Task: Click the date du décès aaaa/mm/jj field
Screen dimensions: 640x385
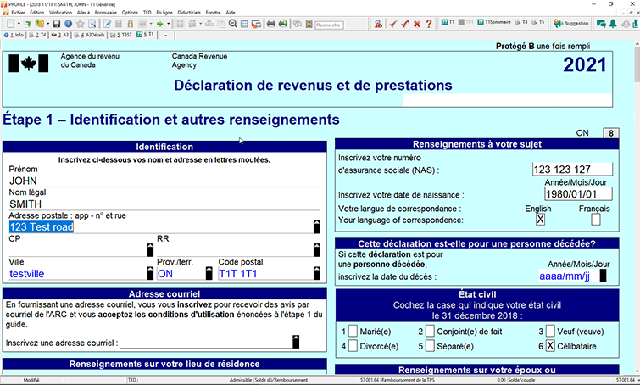Action: point(568,276)
